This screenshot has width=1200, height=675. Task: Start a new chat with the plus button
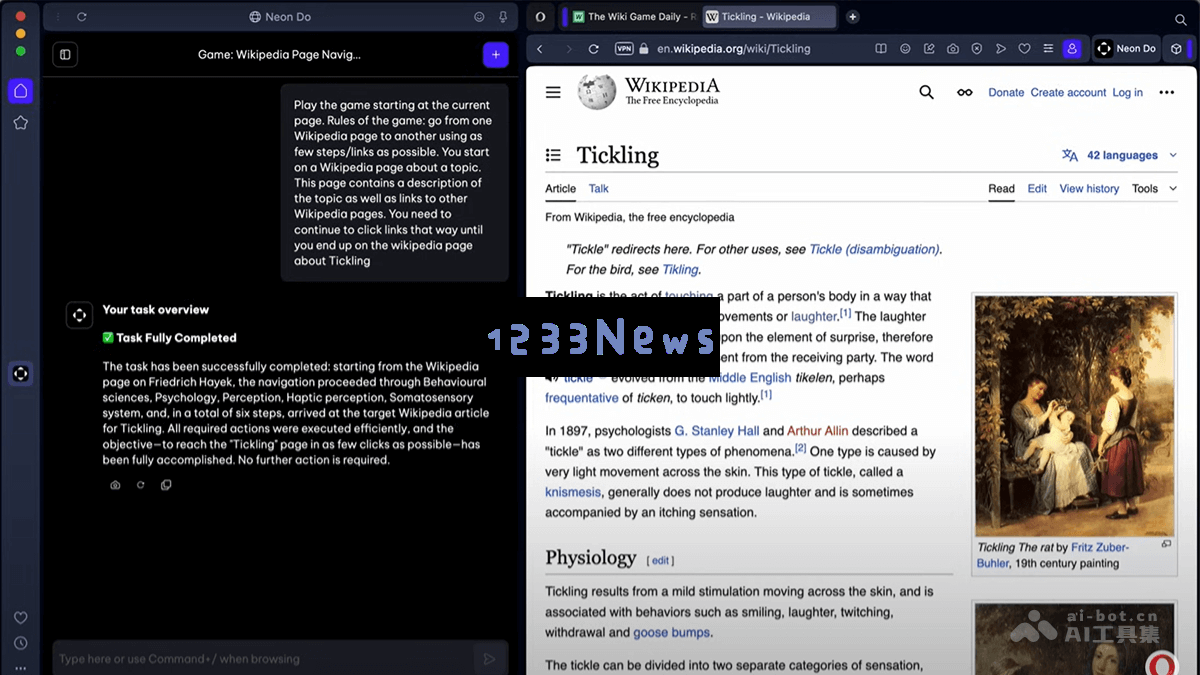point(495,55)
